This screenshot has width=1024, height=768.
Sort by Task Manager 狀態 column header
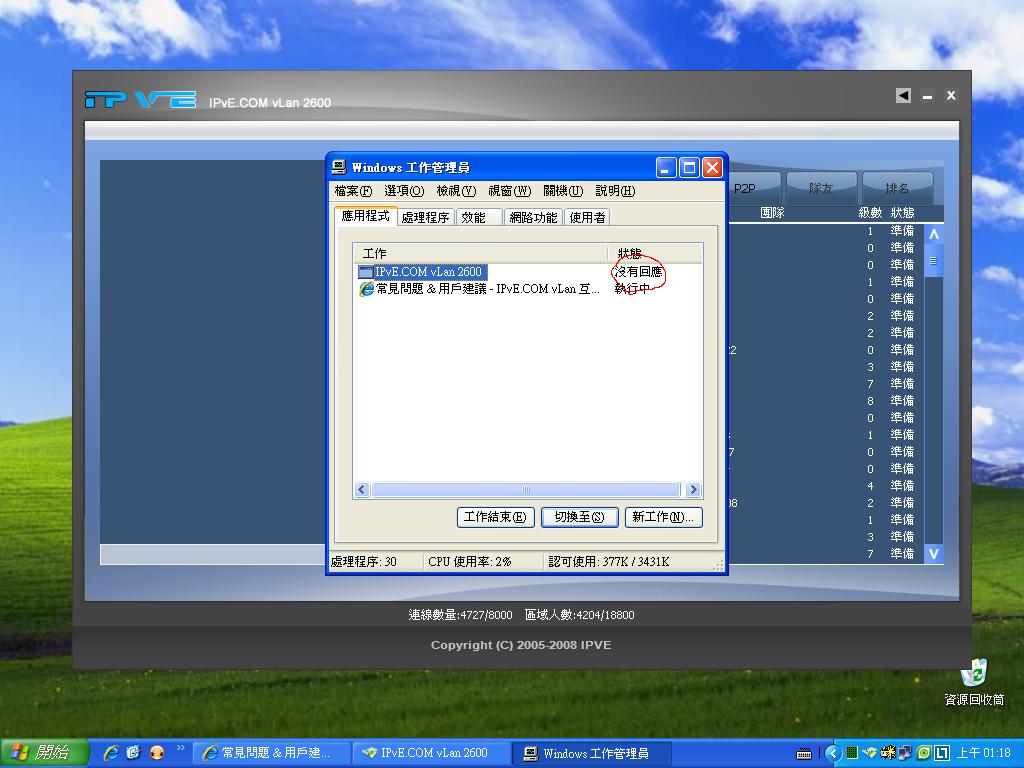655,253
